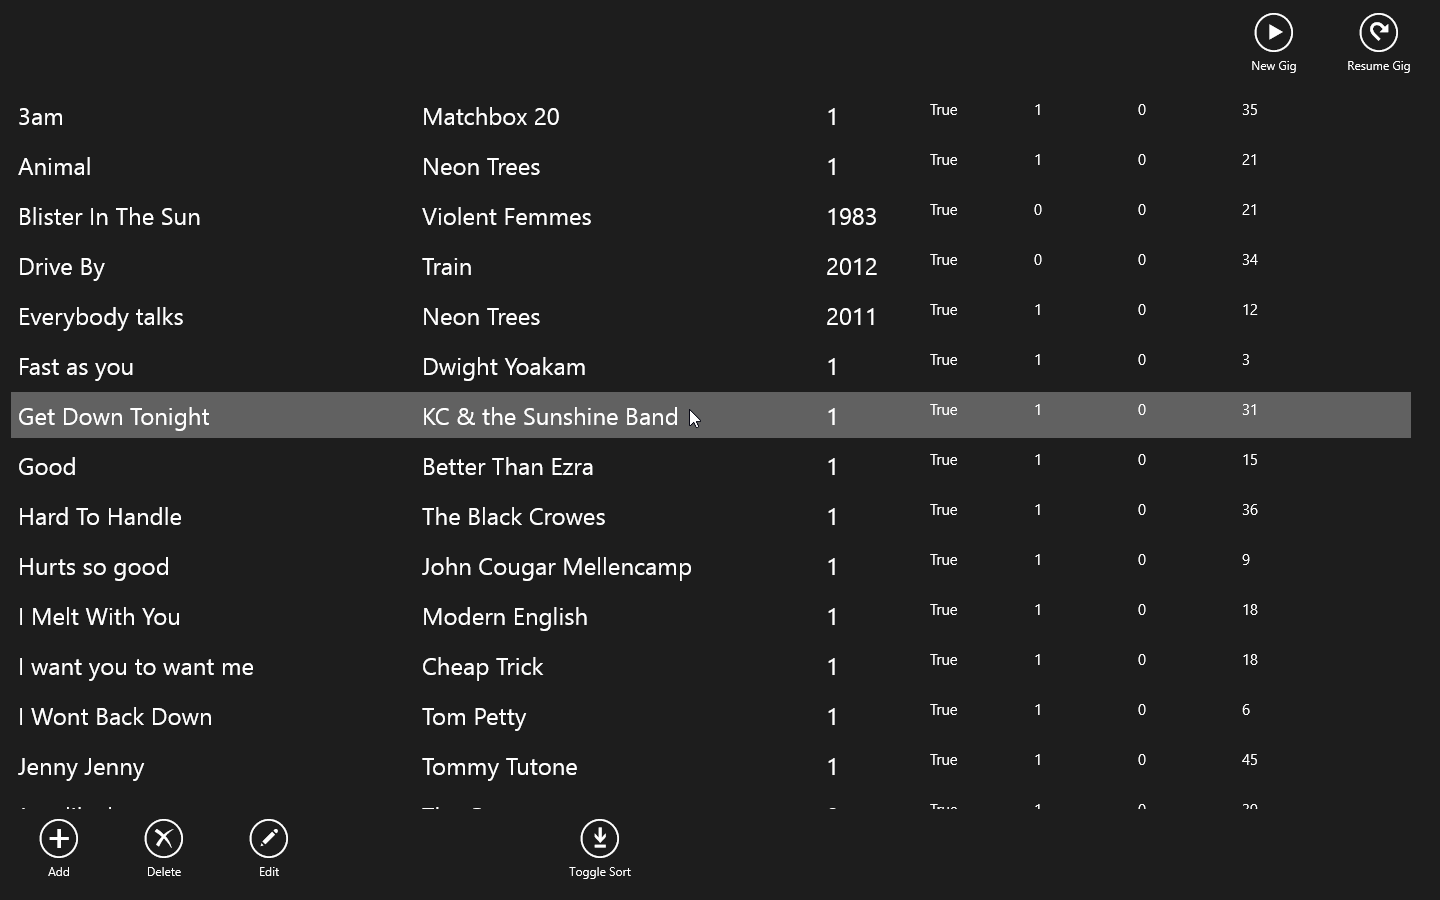1440x900 pixels.
Task: Click year value '1983'
Action: [852, 217]
